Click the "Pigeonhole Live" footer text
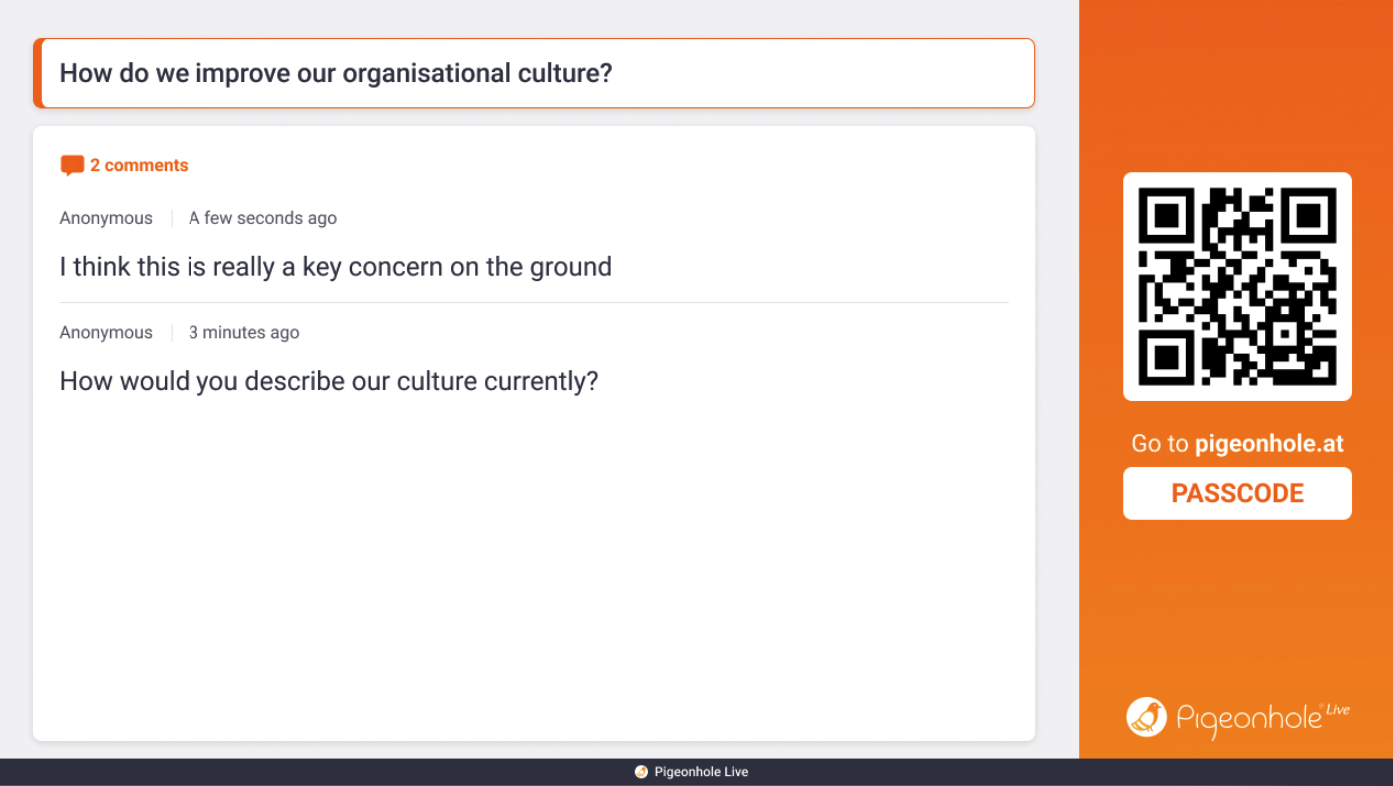The image size is (1393, 786). [x=701, y=772]
